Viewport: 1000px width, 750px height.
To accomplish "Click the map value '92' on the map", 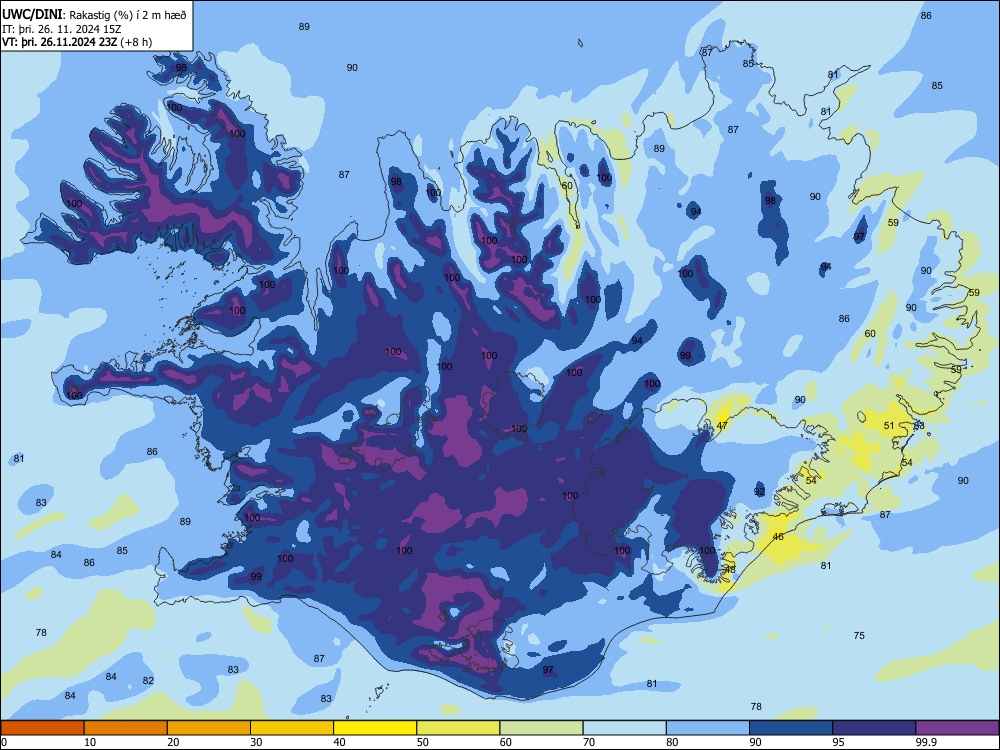I will coord(759,491).
